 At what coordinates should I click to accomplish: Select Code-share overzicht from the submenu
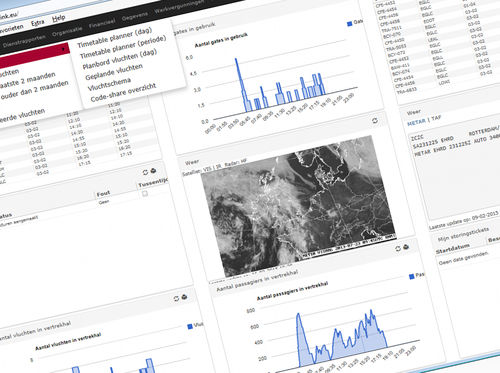coord(123,92)
